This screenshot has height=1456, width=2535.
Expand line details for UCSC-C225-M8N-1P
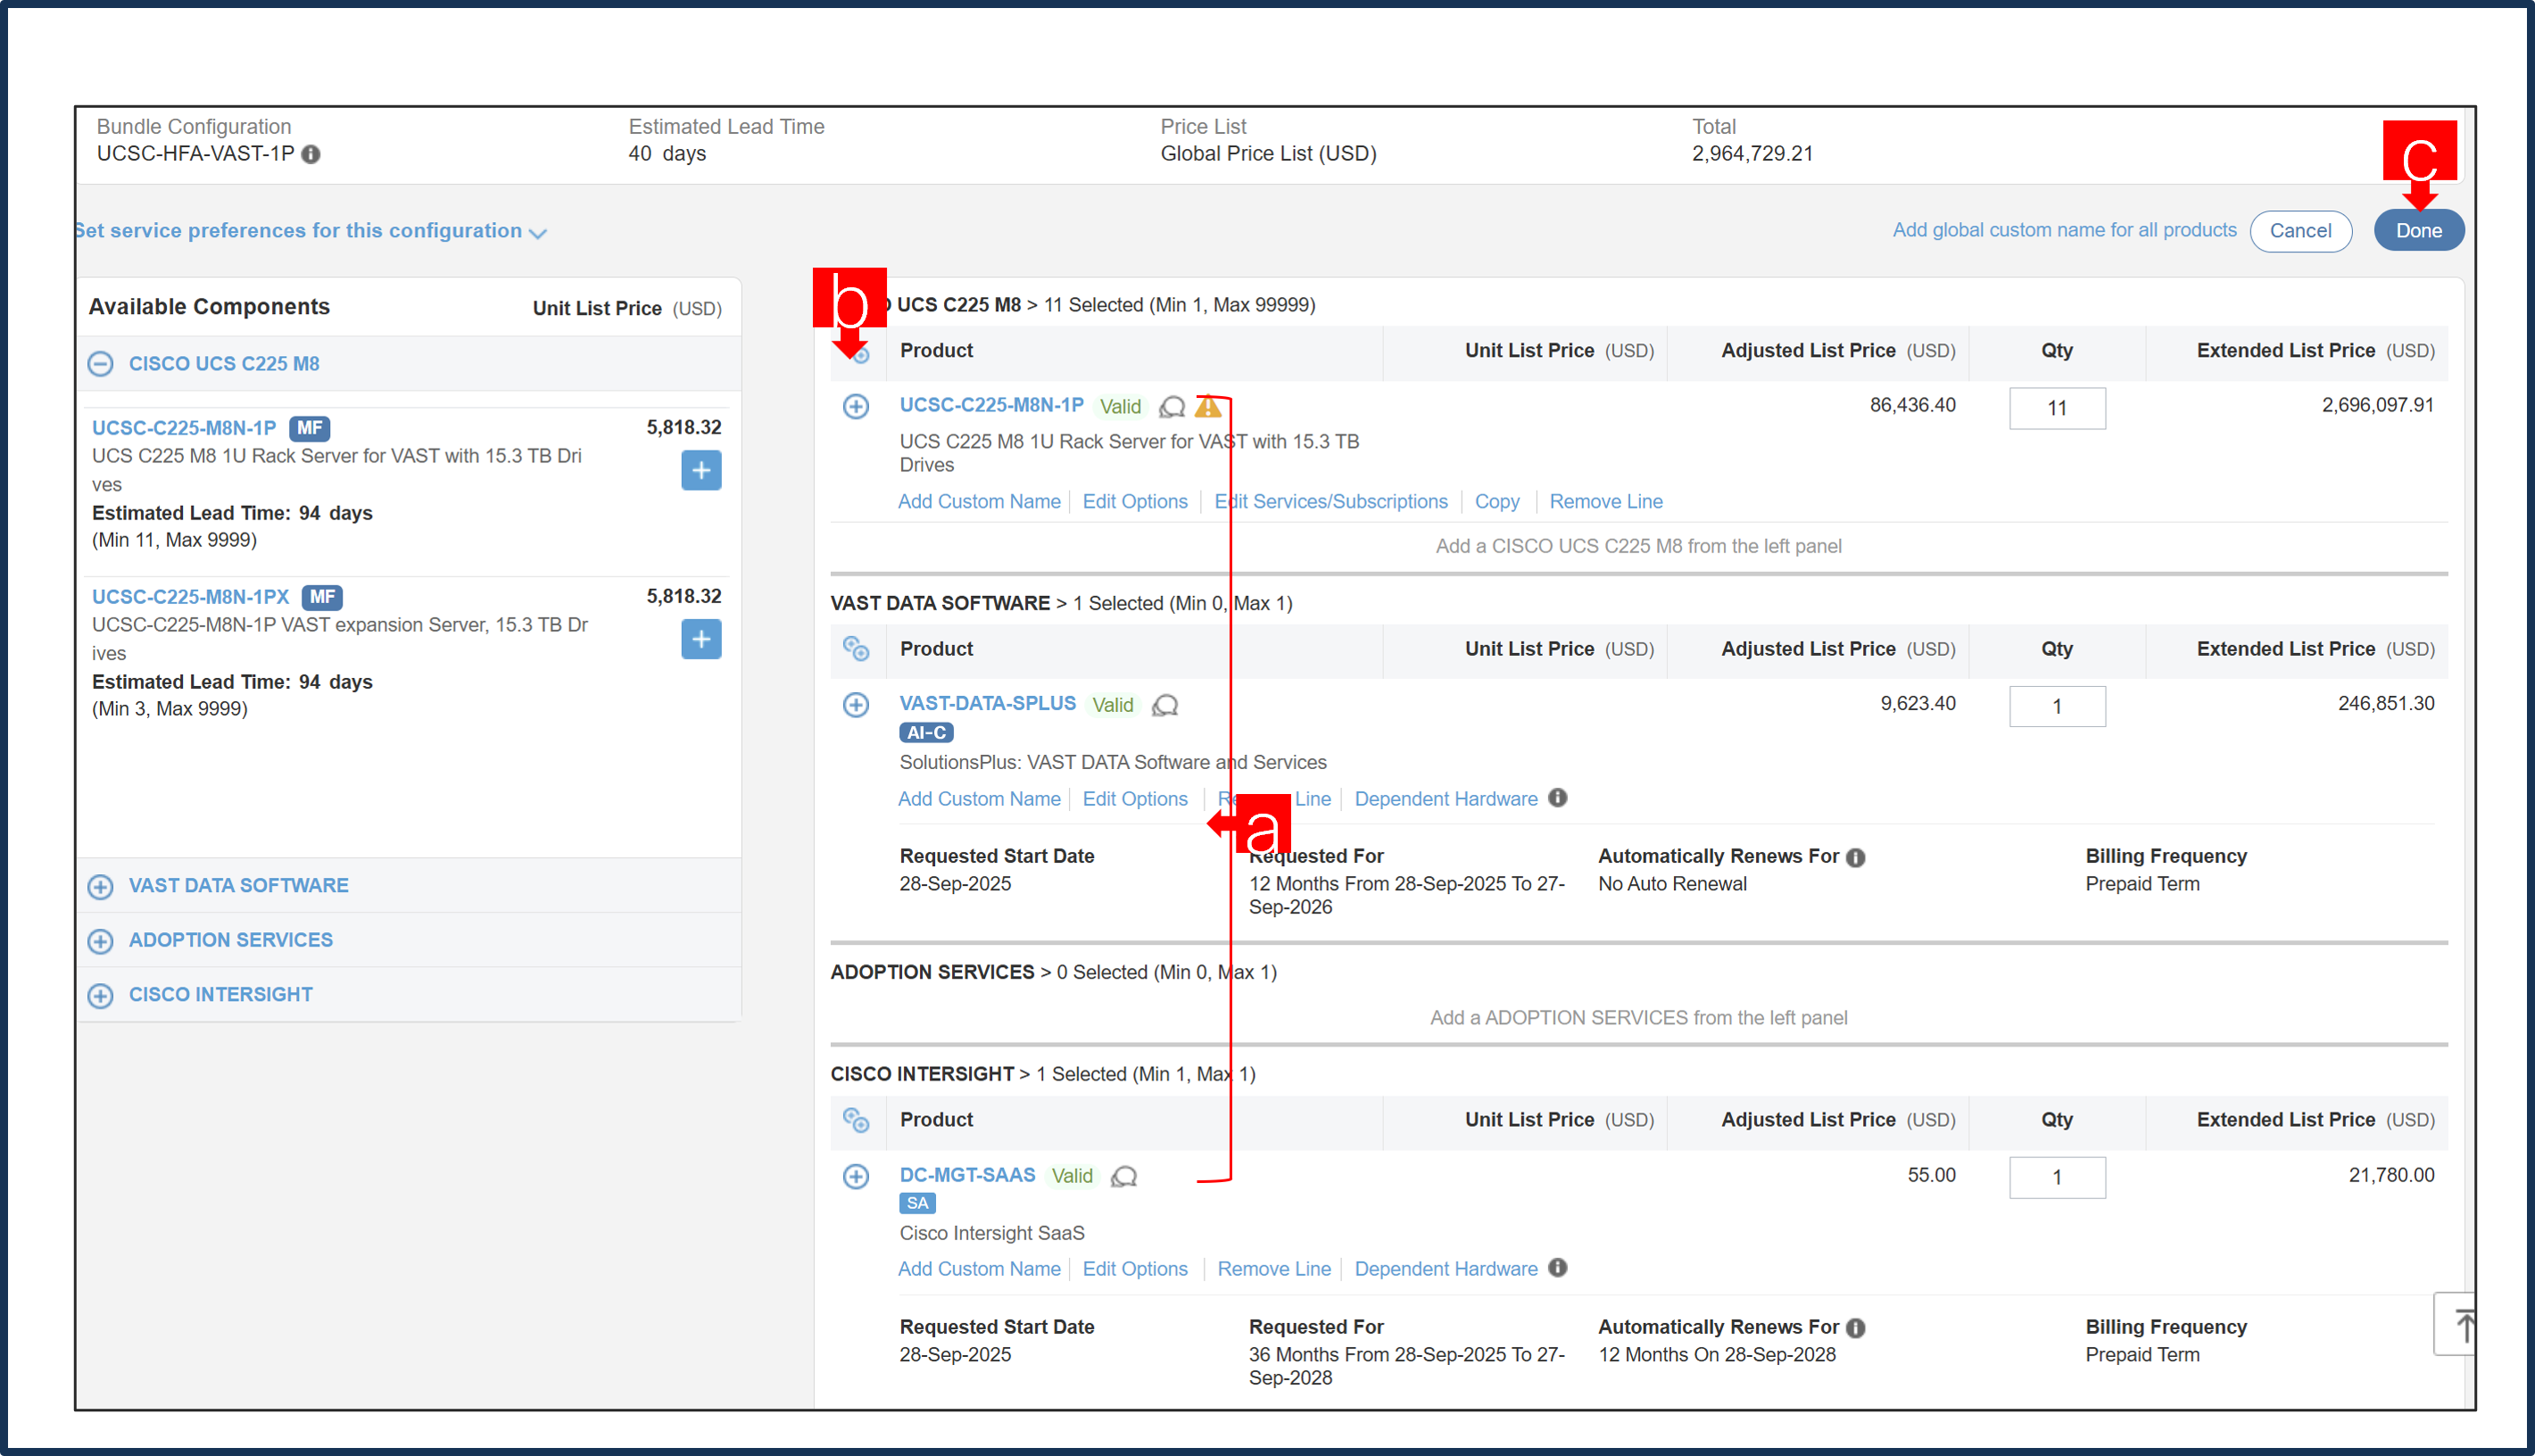(x=856, y=406)
